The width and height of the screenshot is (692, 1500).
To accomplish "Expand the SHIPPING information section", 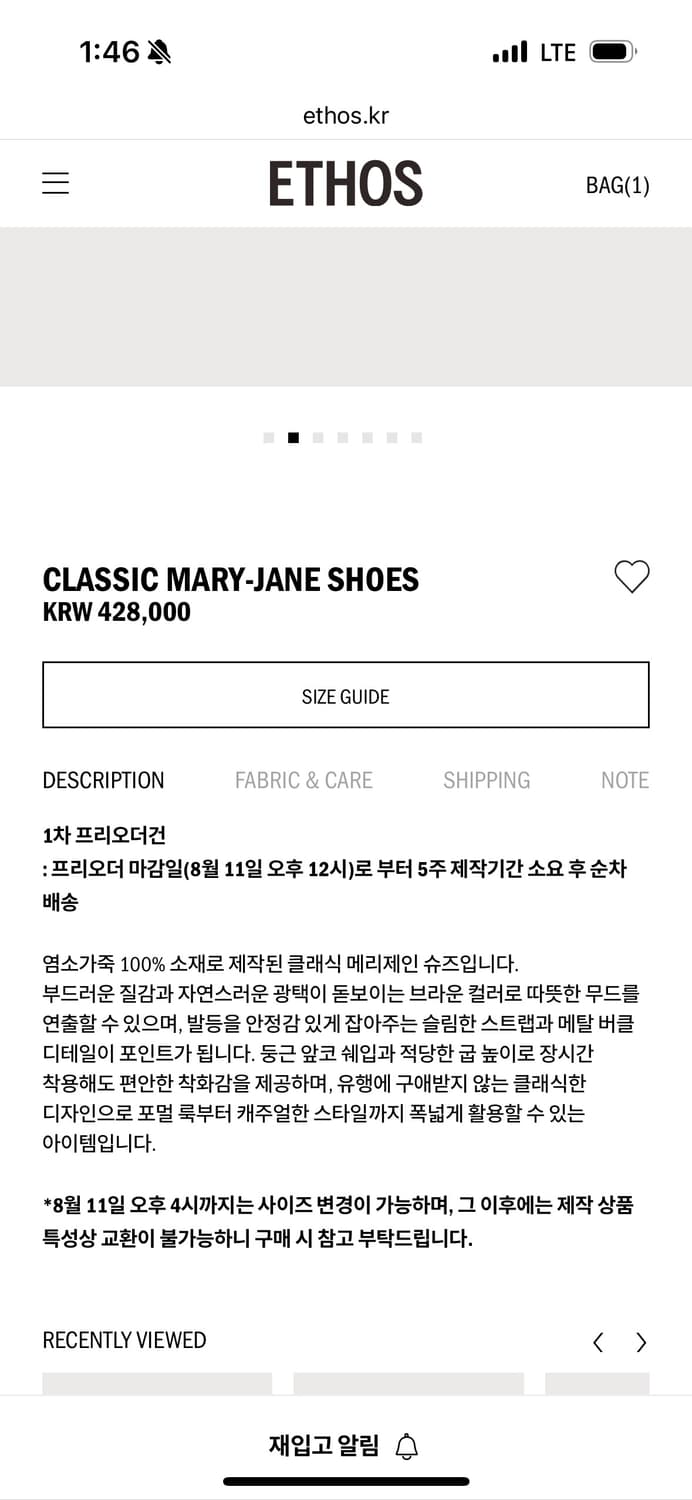I will 486,780.
